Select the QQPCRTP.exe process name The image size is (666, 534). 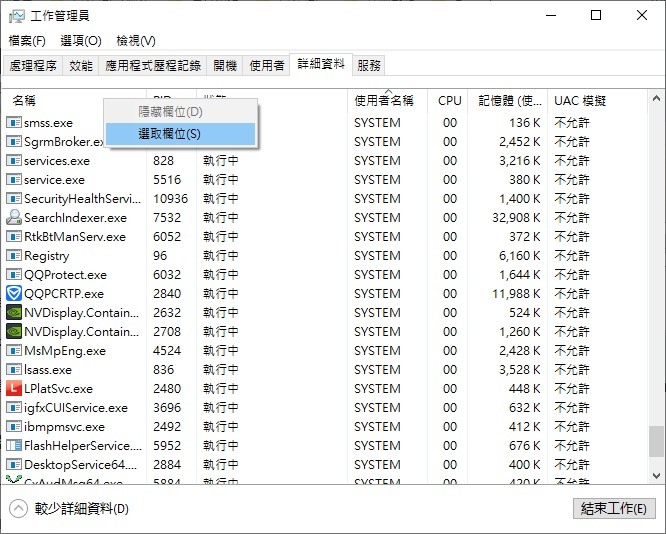[x=64, y=294]
